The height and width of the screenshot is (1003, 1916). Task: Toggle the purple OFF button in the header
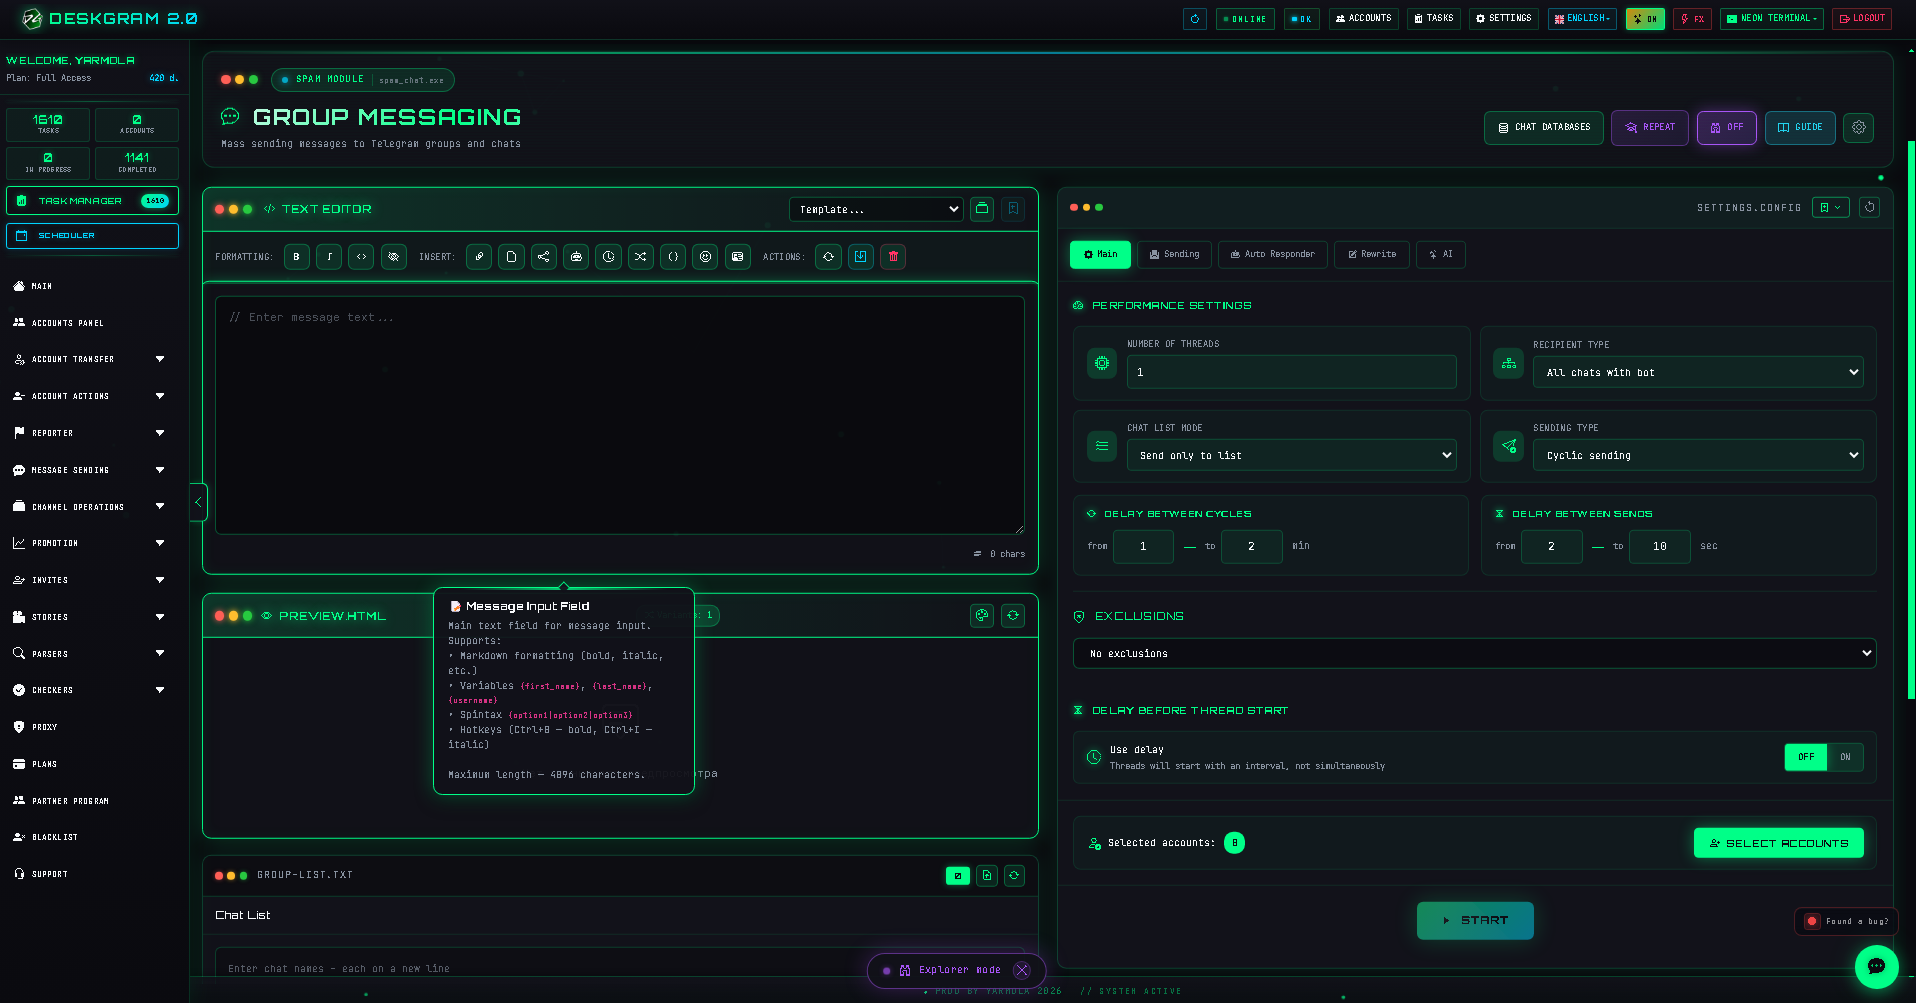tap(1727, 128)
